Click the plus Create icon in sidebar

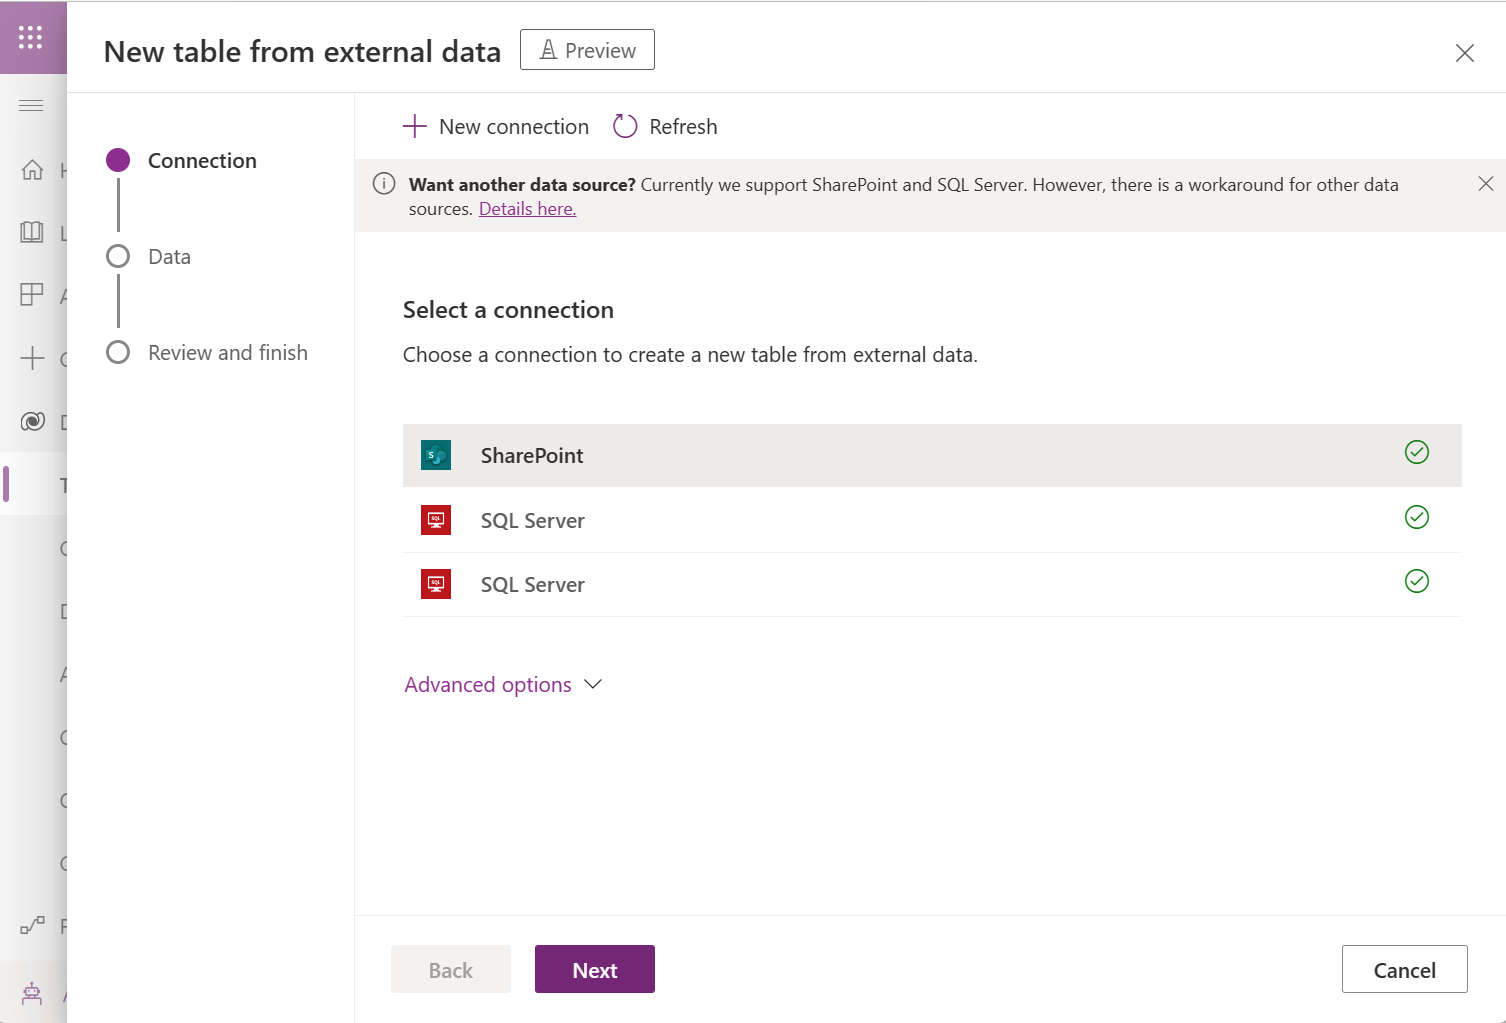tap(32, 358)
